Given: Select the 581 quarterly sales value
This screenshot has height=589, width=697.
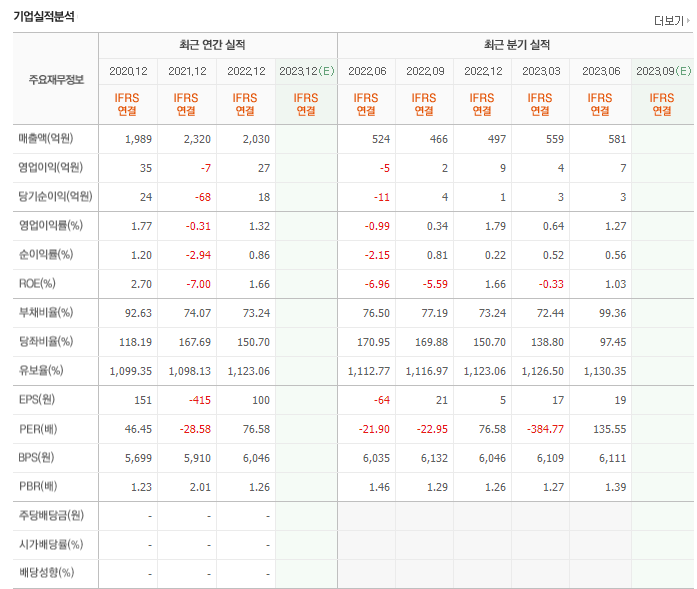Looking at the screenshot, I should [617, 139].
